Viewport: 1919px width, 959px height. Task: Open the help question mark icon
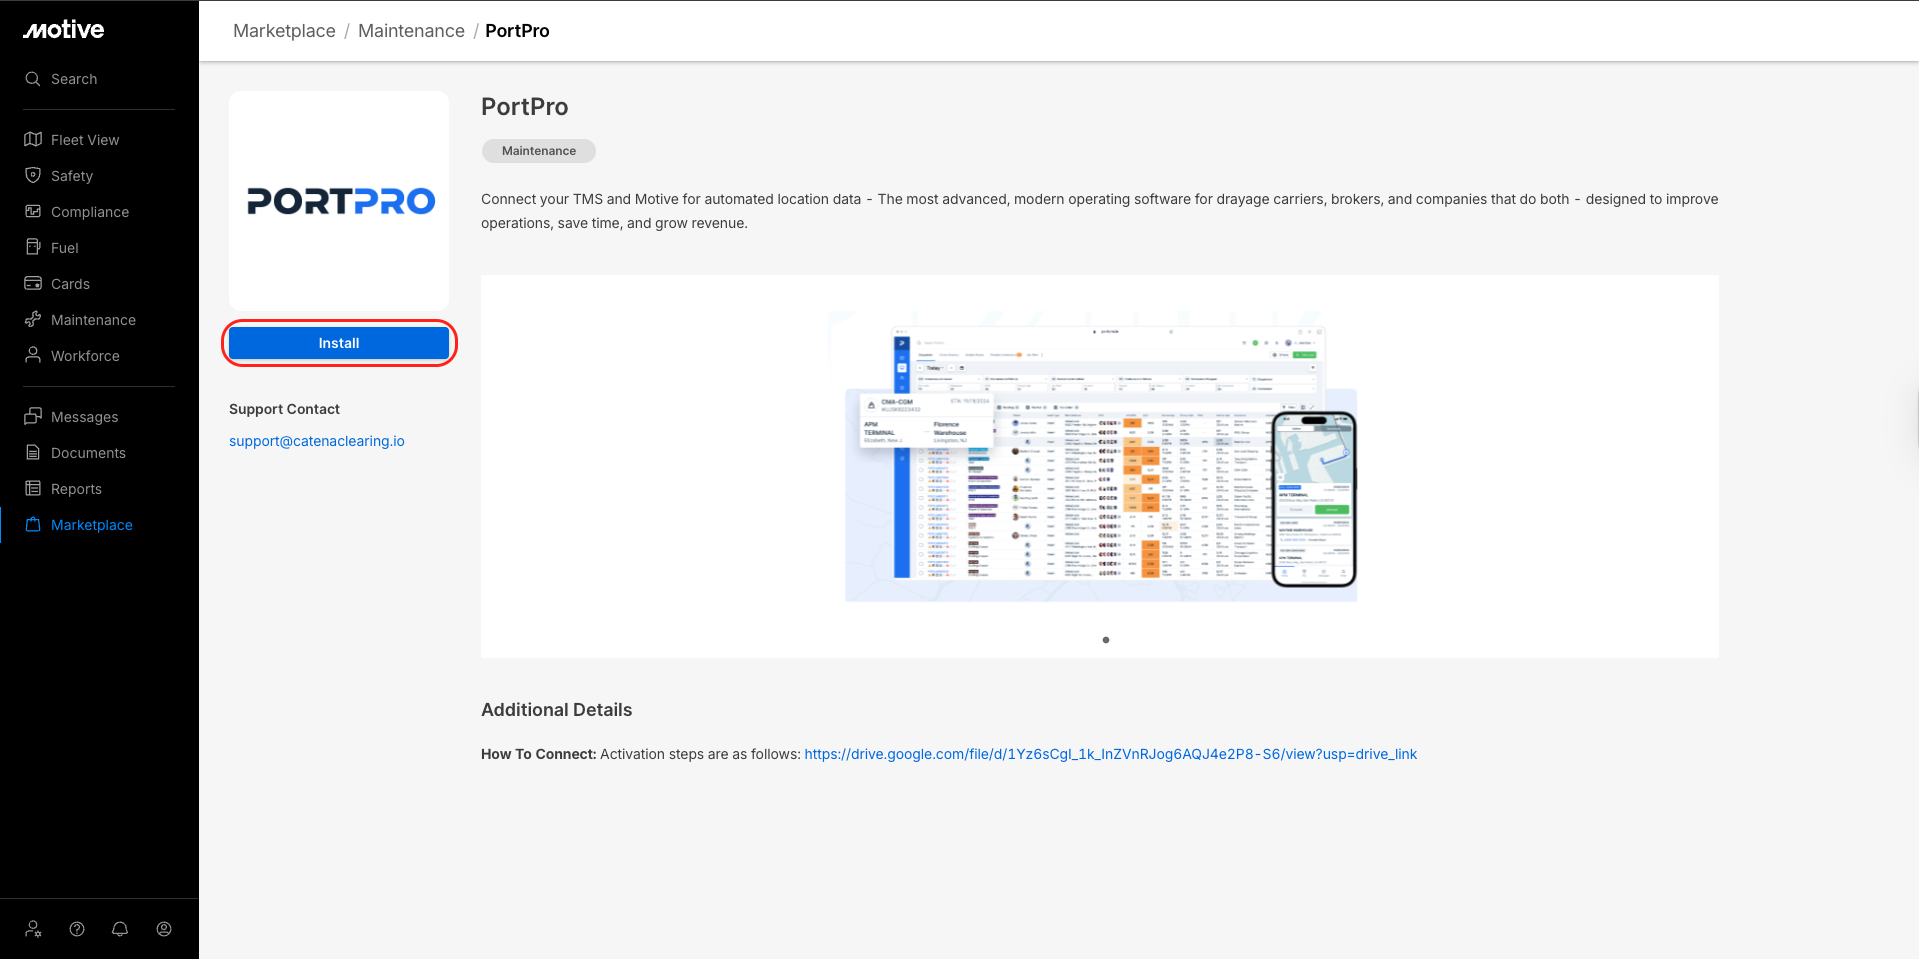coord(77,929)
